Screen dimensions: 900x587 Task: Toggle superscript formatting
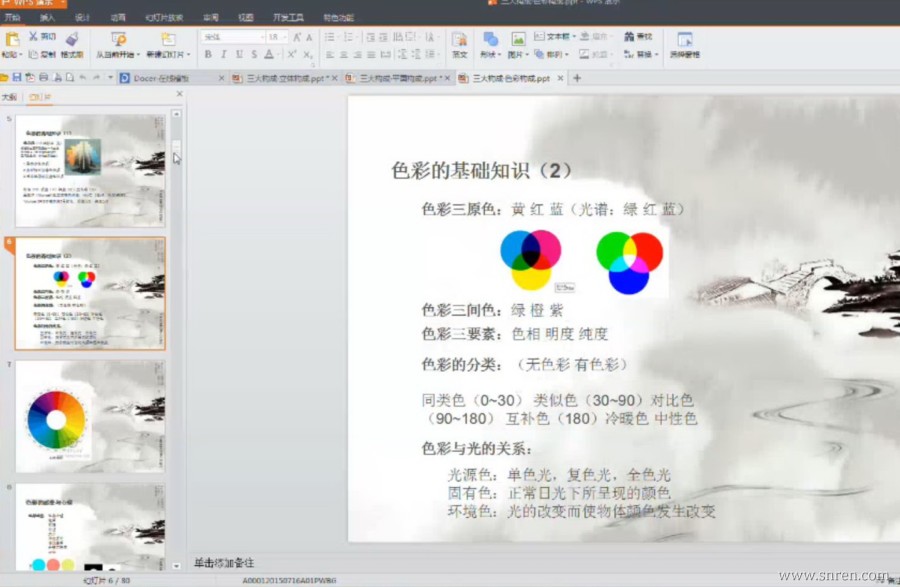(292, 55)
